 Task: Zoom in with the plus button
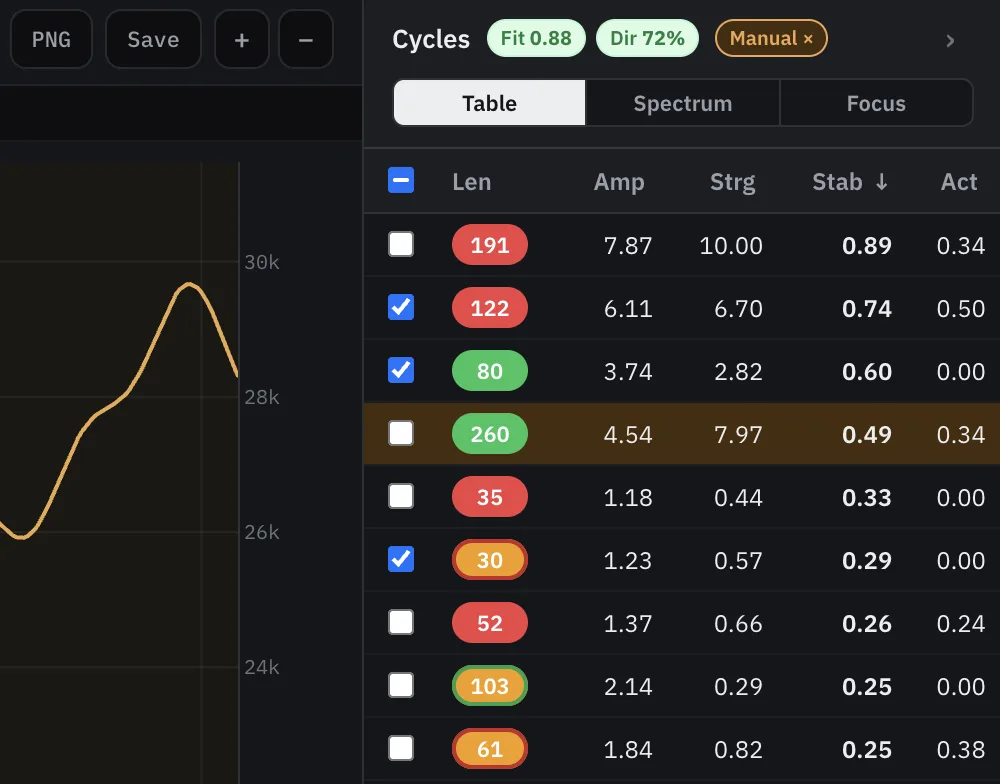[242, 40]
